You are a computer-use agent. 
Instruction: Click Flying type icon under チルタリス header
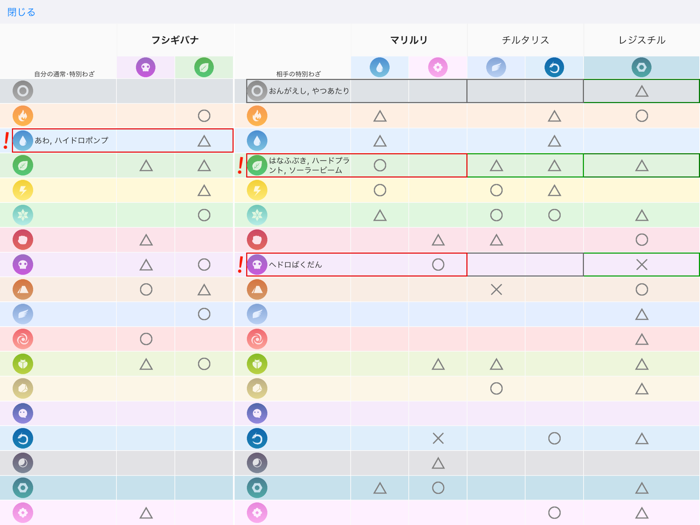(x=496, y=67)
